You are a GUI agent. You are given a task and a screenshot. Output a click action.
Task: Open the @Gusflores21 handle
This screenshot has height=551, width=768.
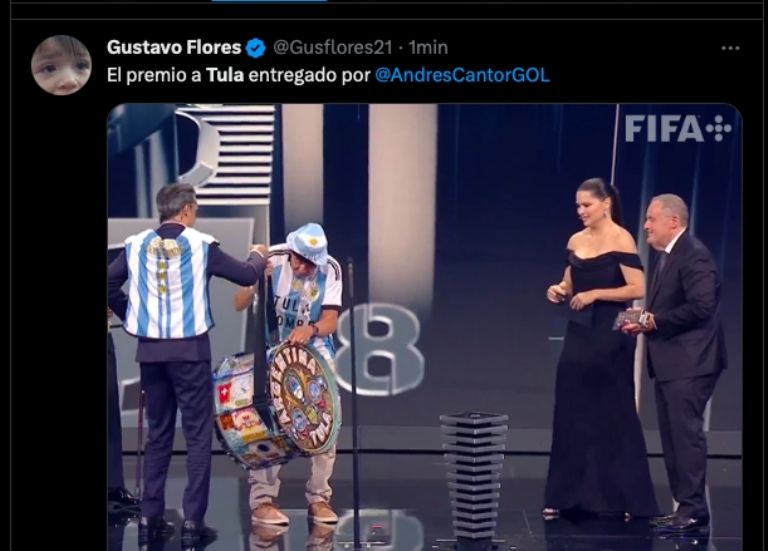click(x=333, y=48)
